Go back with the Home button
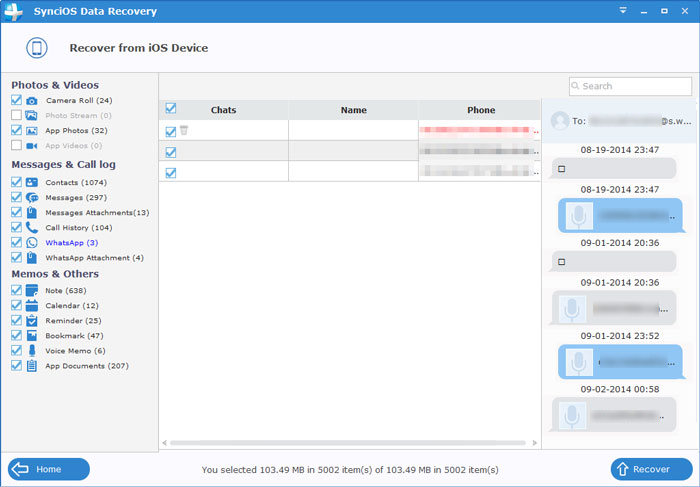 pos(49,469)
